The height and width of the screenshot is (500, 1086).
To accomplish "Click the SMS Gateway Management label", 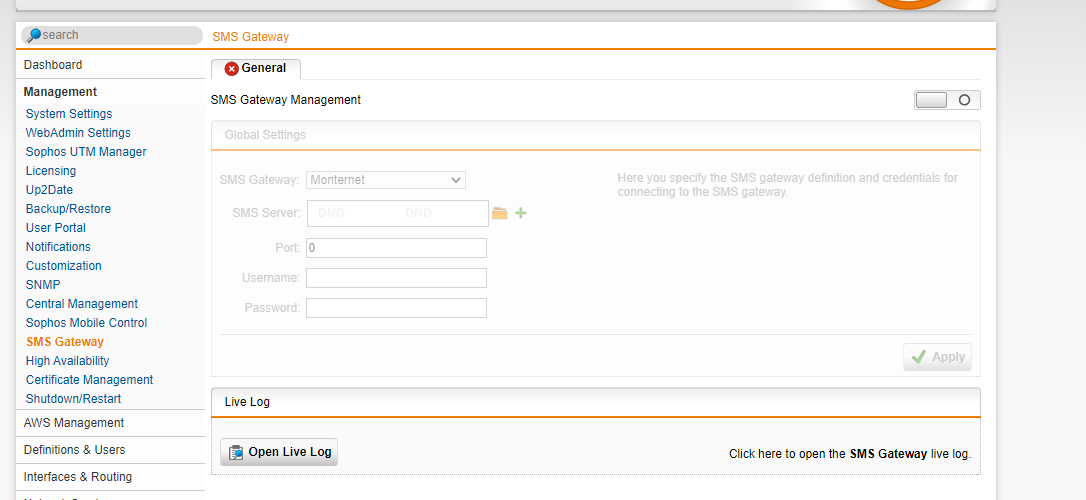I will [285, 100].
